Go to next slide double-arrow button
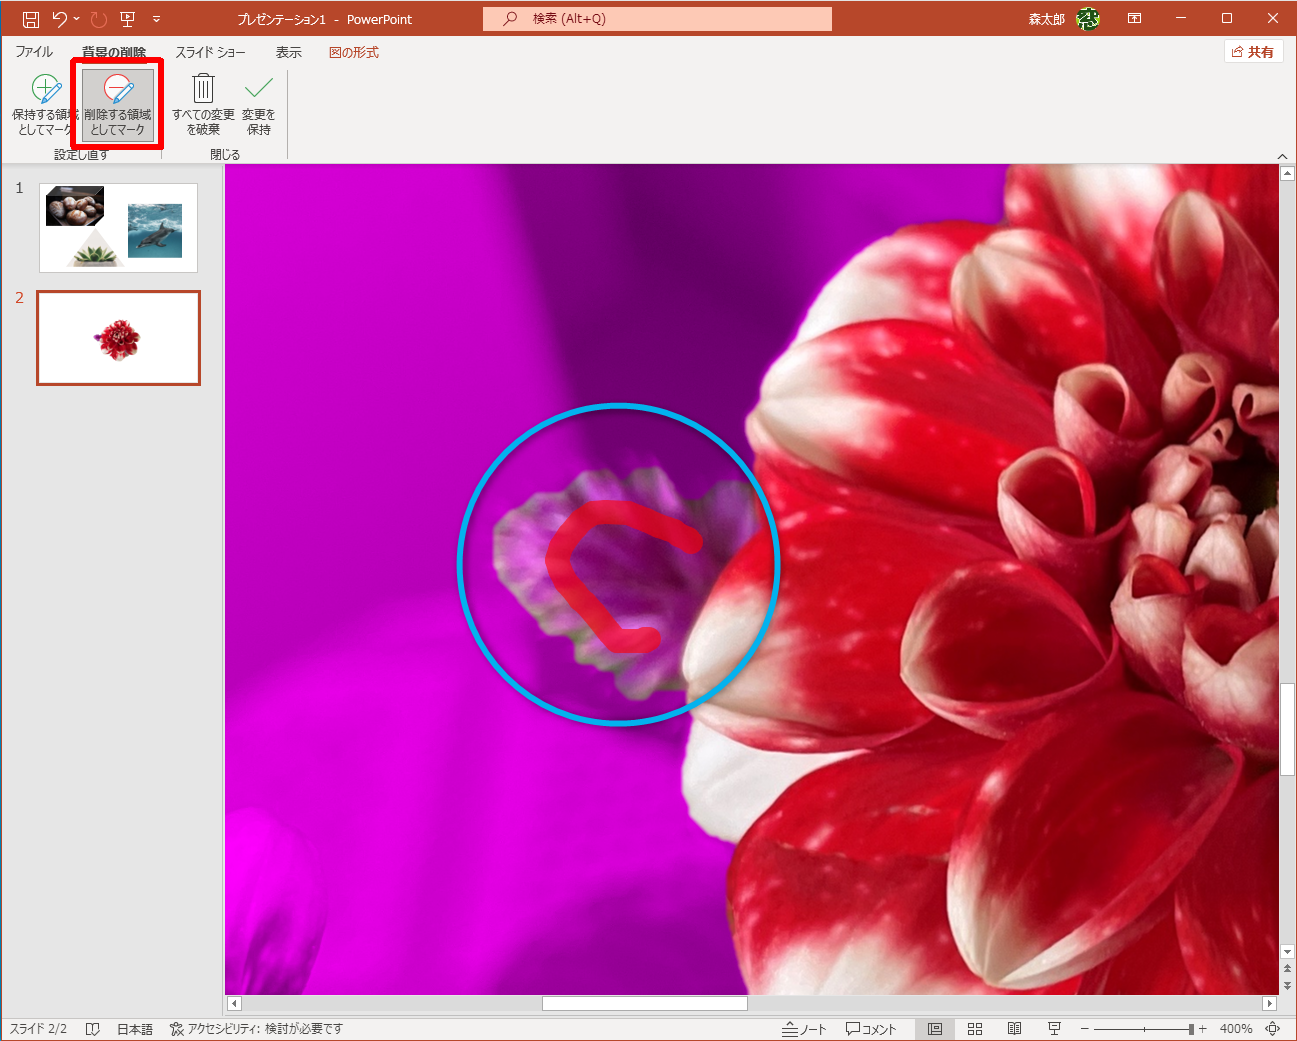 (x=1287, y=986)
